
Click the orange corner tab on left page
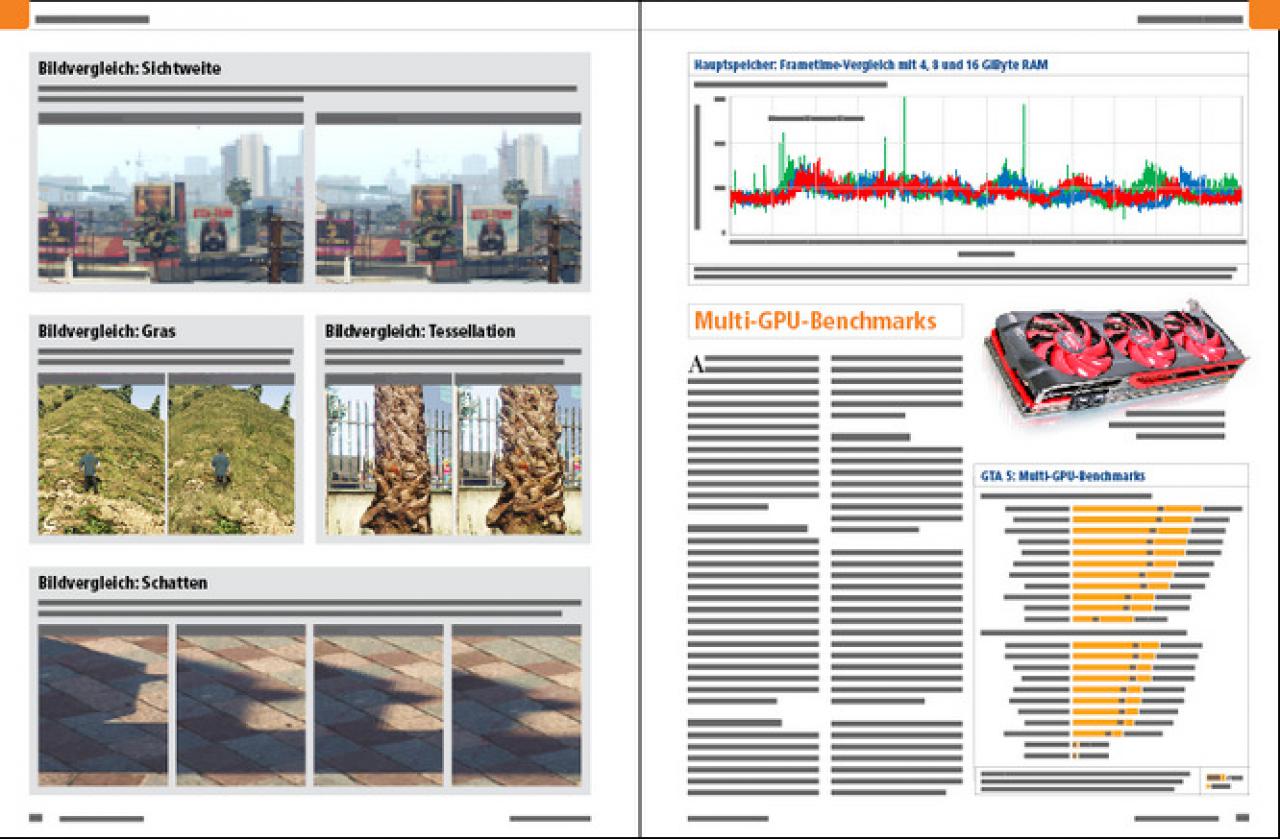coord(14,14)
